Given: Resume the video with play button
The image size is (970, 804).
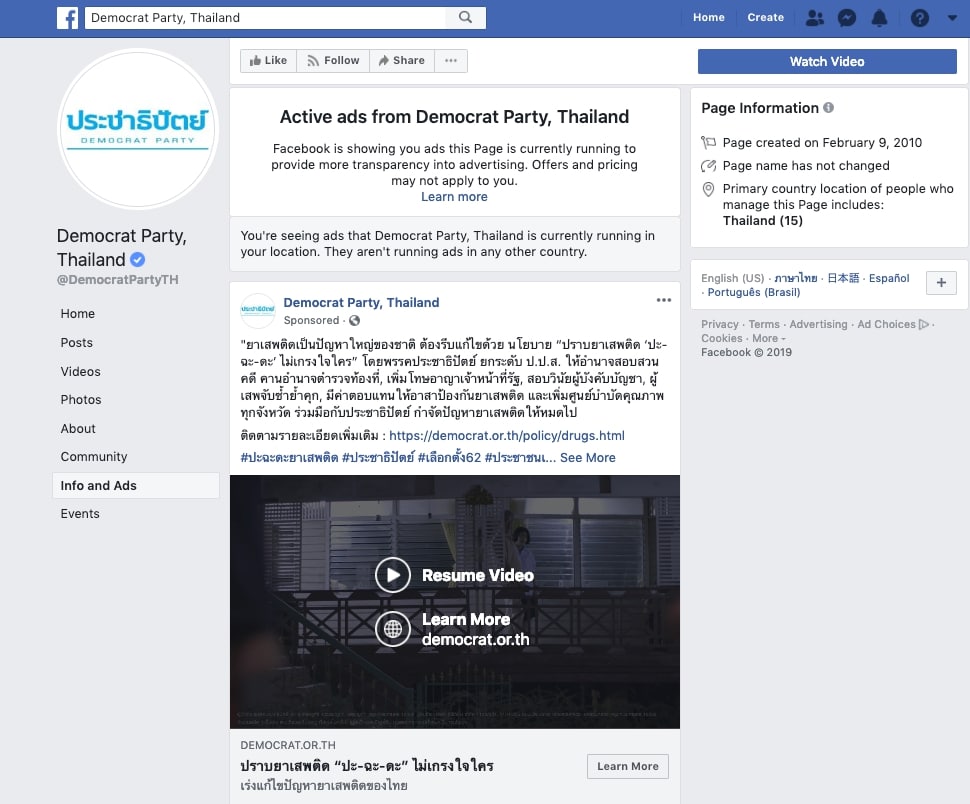Looking at the screenshot, I should tap(393, 575).
